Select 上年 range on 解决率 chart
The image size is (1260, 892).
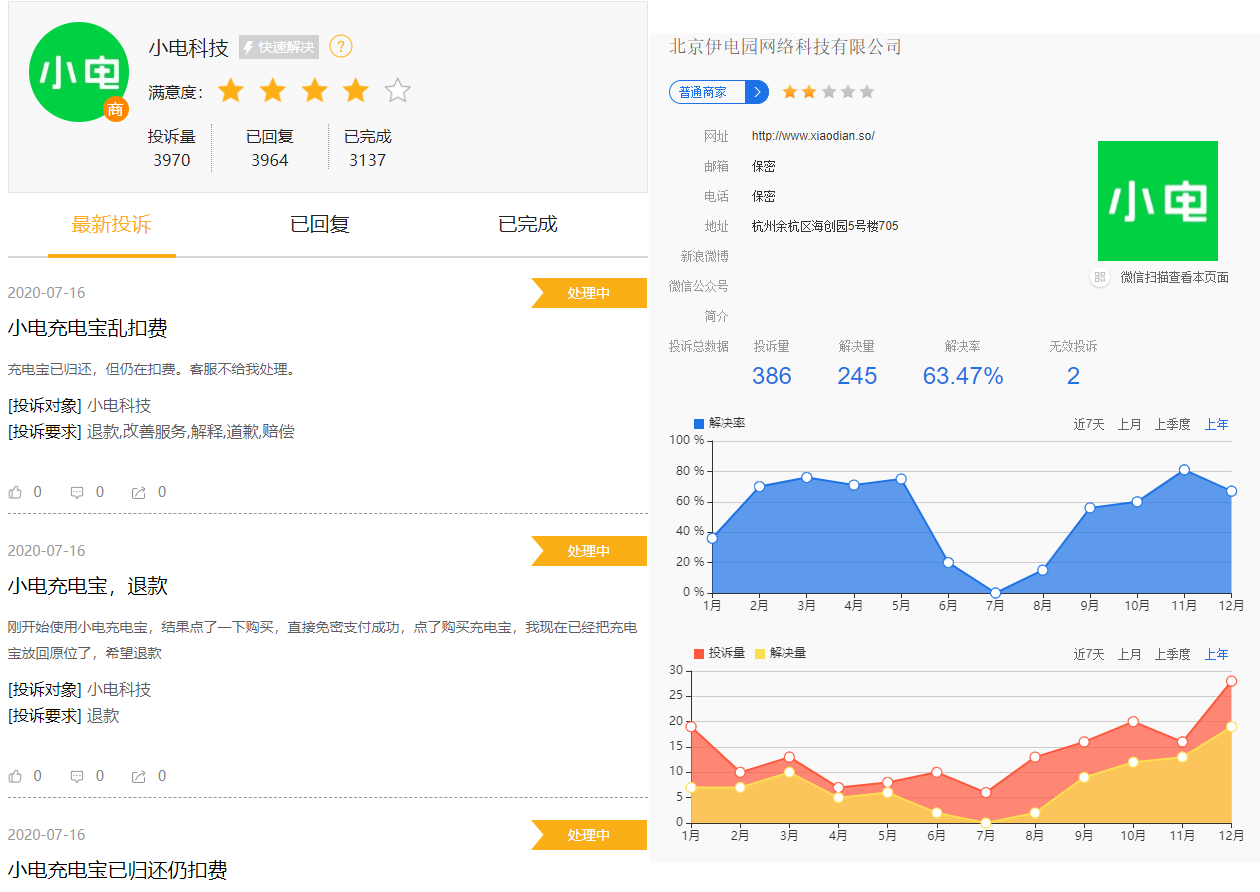[1217, 425]
